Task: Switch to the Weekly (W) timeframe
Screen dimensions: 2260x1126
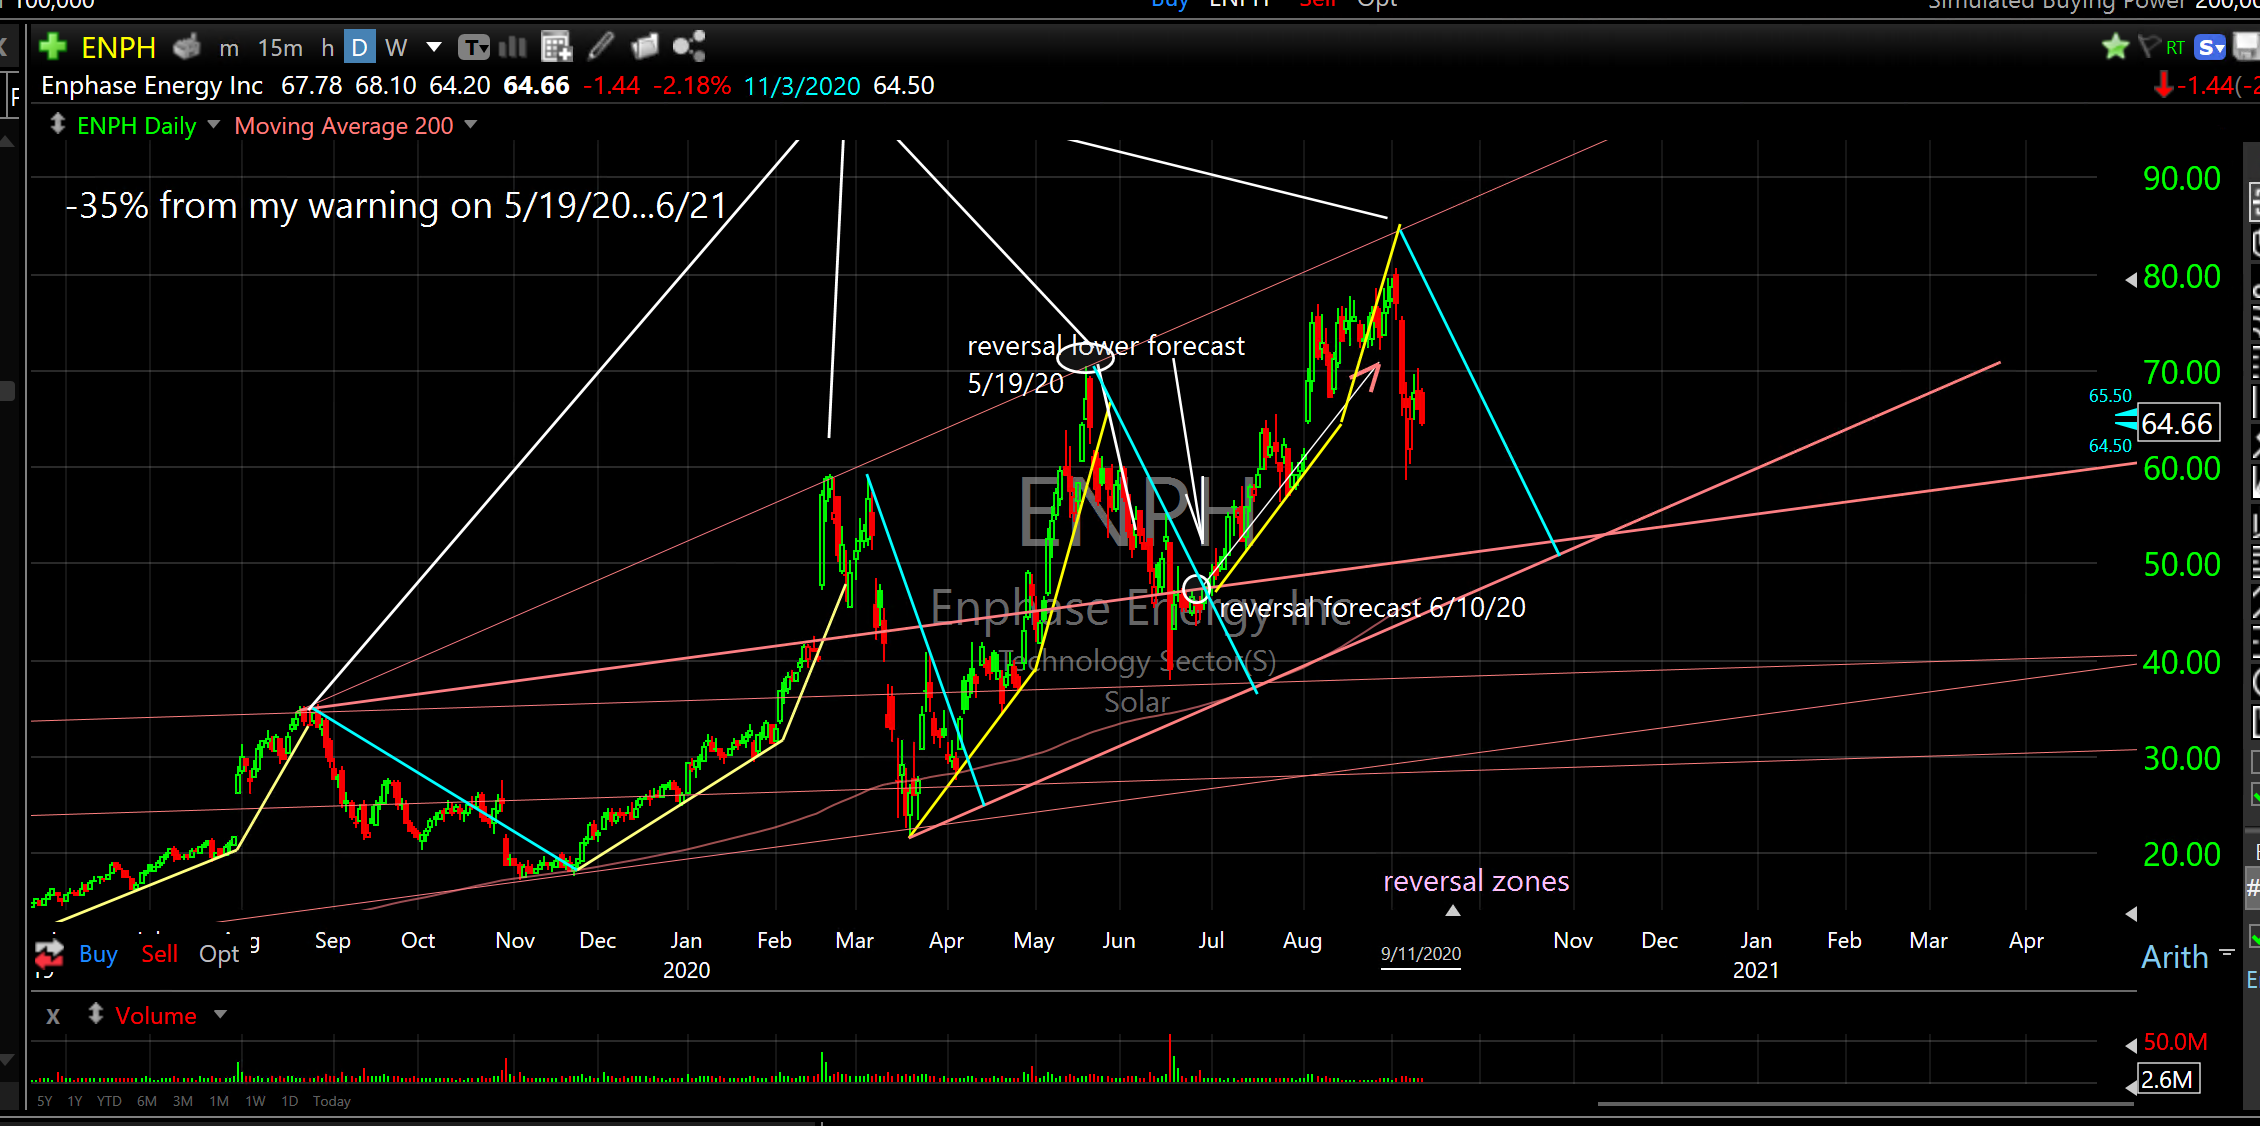Action: [x=396, y=47]
